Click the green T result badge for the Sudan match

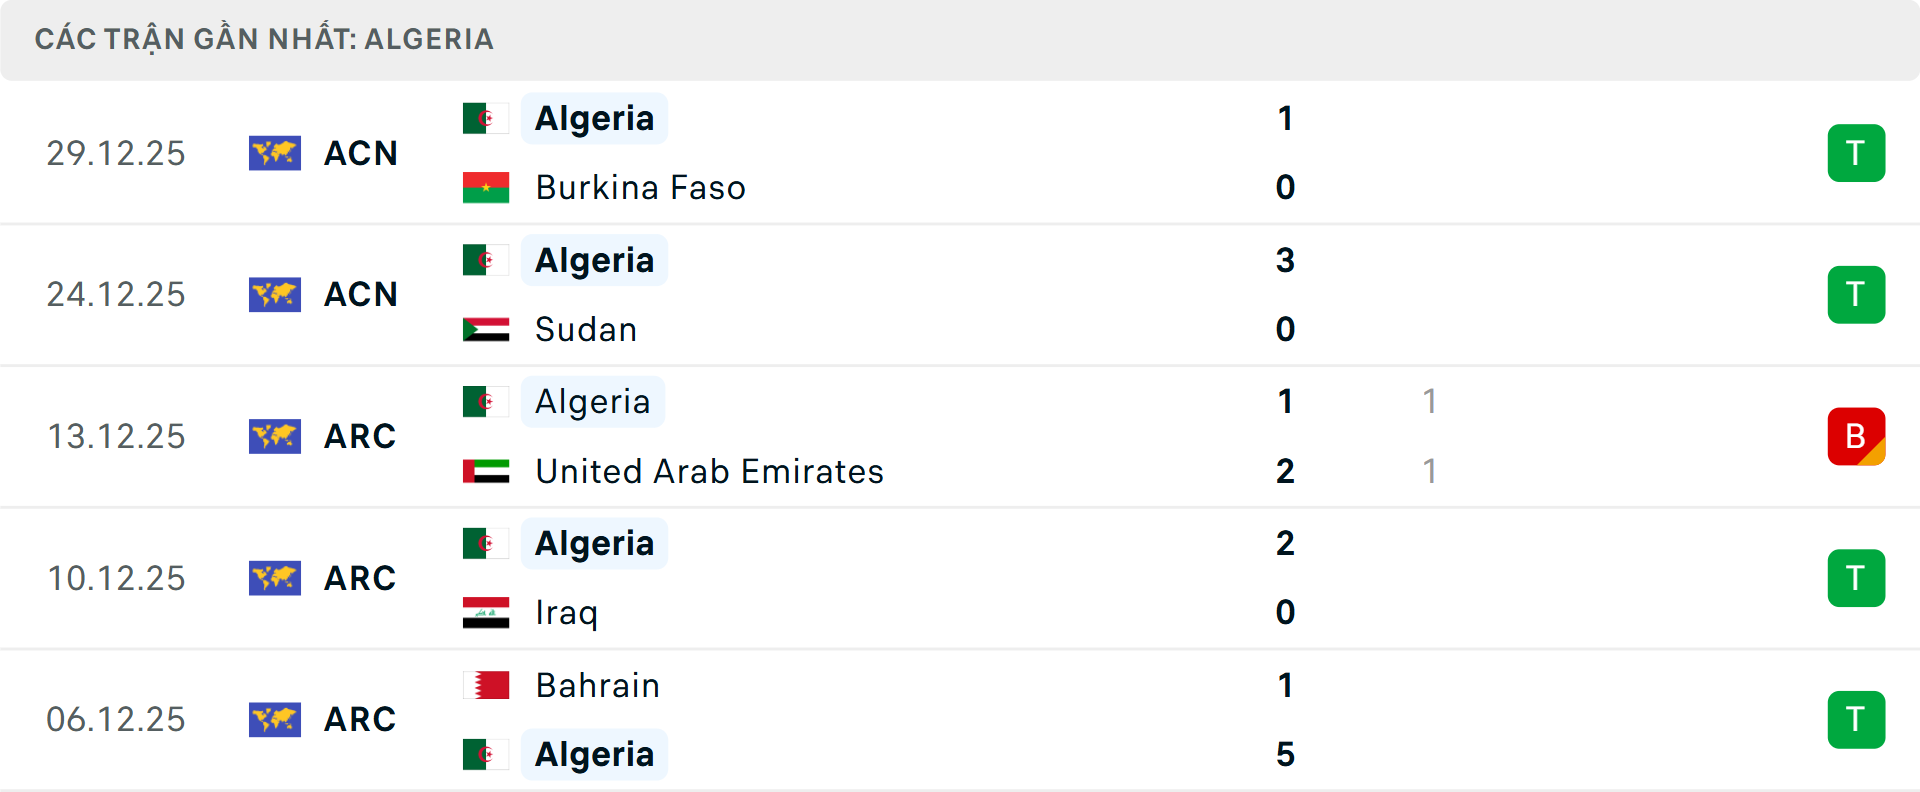click(x=1856, y=294)
